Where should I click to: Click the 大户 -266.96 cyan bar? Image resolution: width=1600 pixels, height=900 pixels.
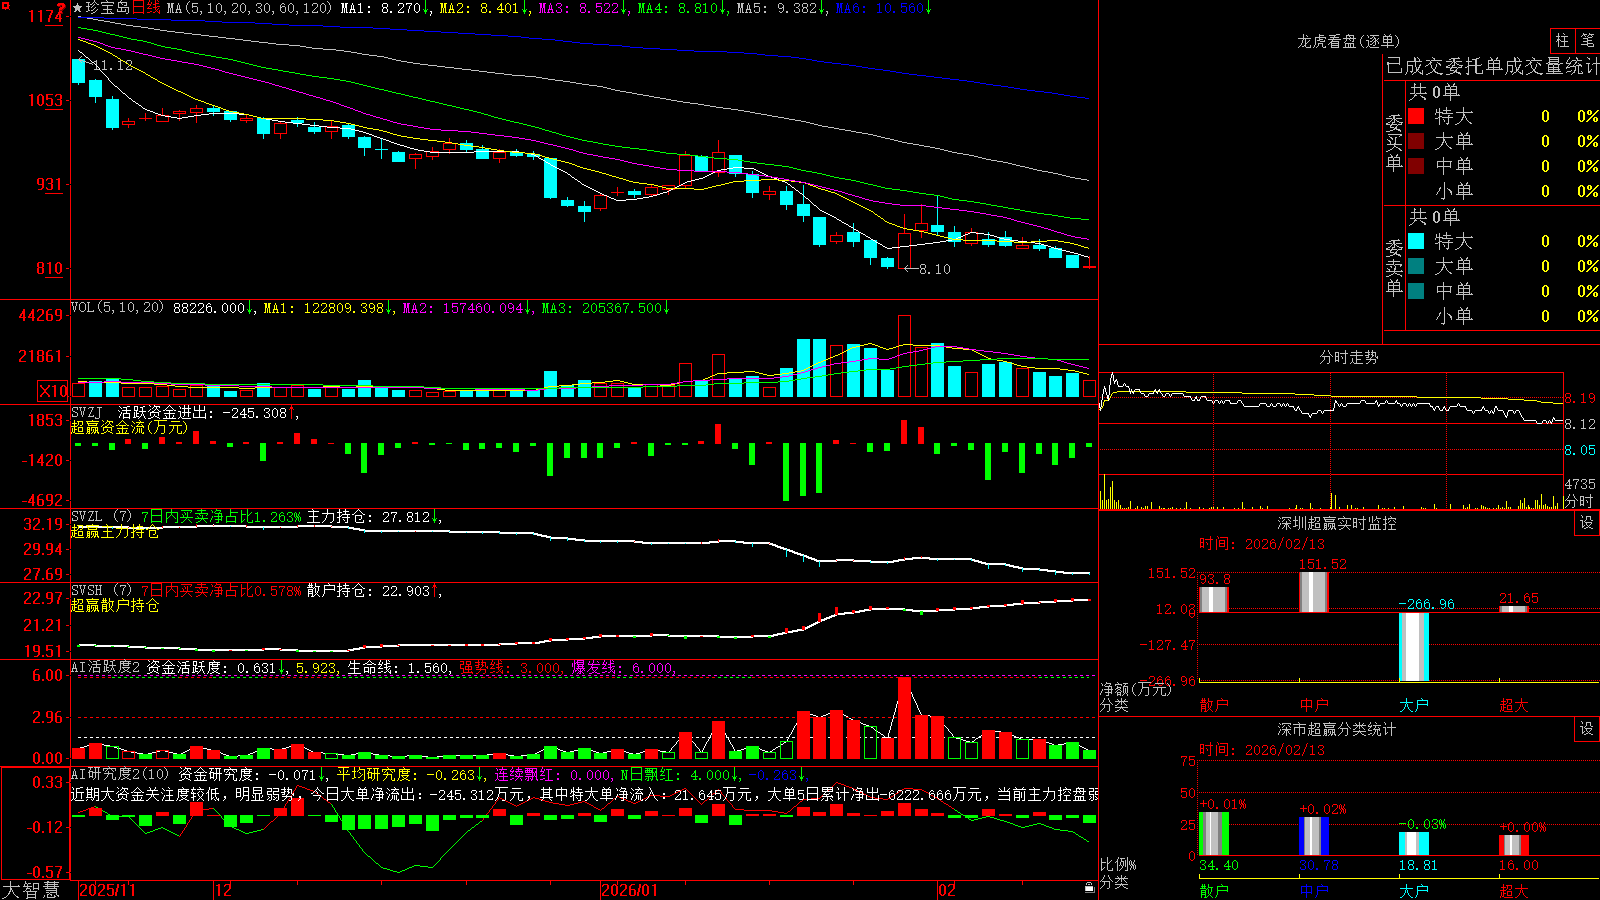click(x=1414, y=647)
